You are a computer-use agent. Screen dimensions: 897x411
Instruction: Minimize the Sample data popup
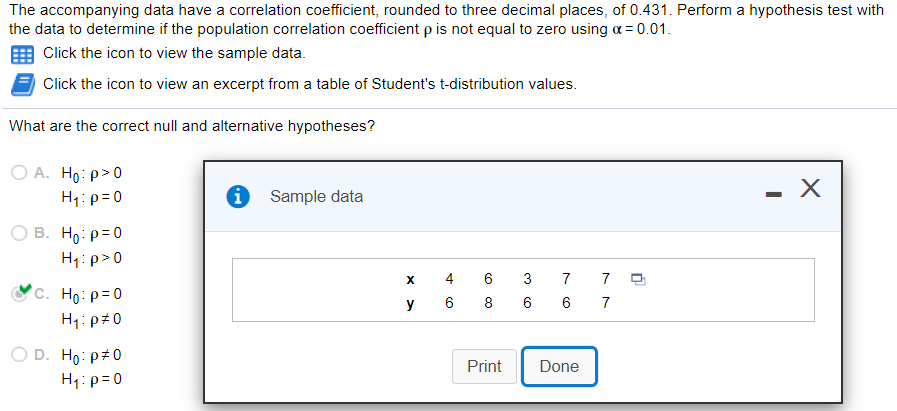tap(768, 190)
